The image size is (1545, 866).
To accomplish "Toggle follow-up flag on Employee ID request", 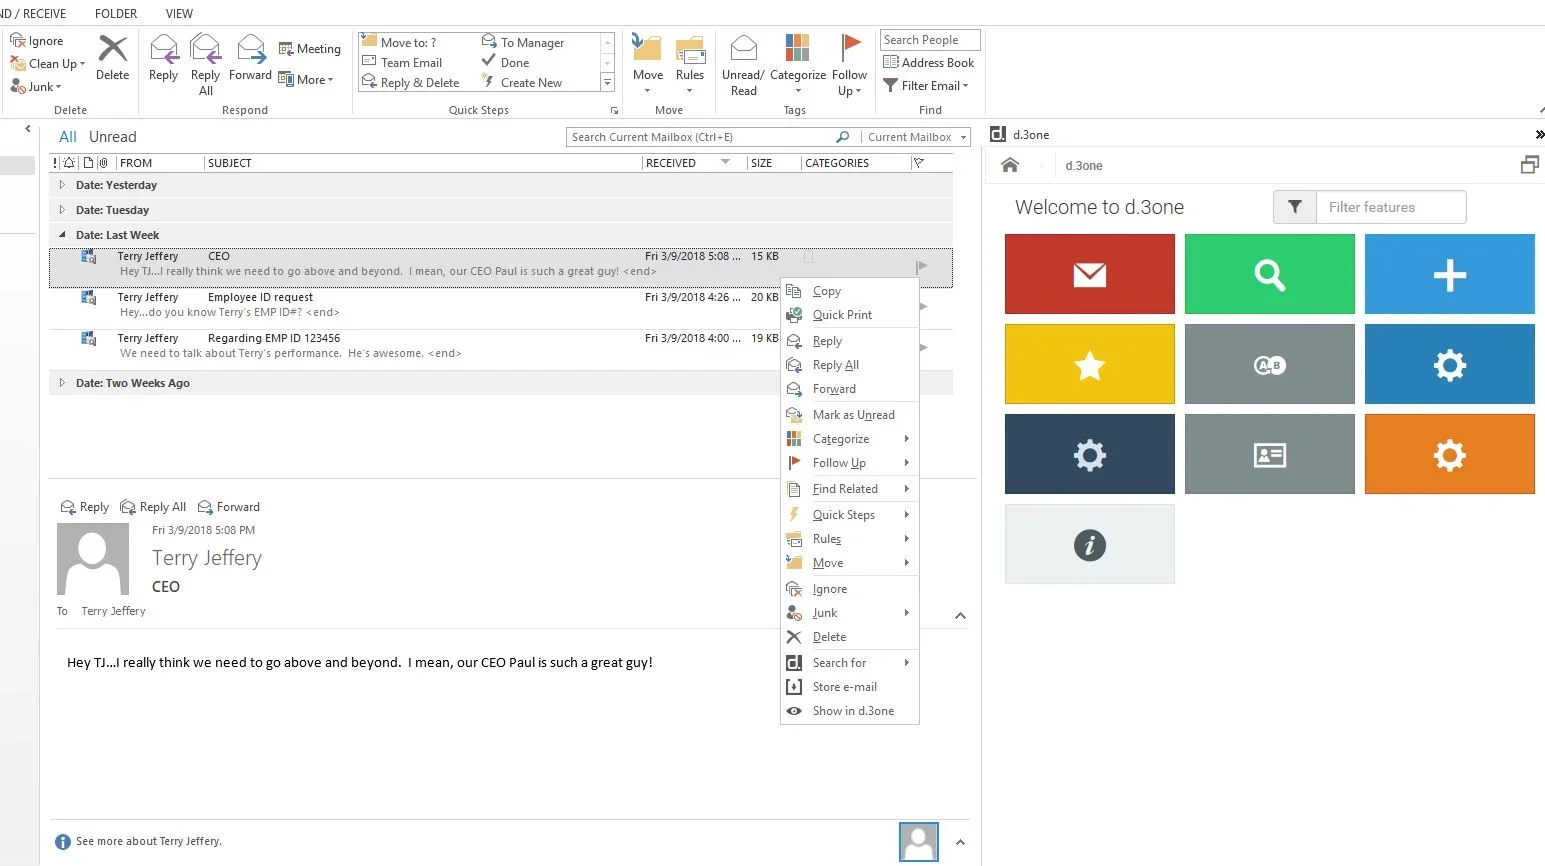I will (x=923, y=306).
